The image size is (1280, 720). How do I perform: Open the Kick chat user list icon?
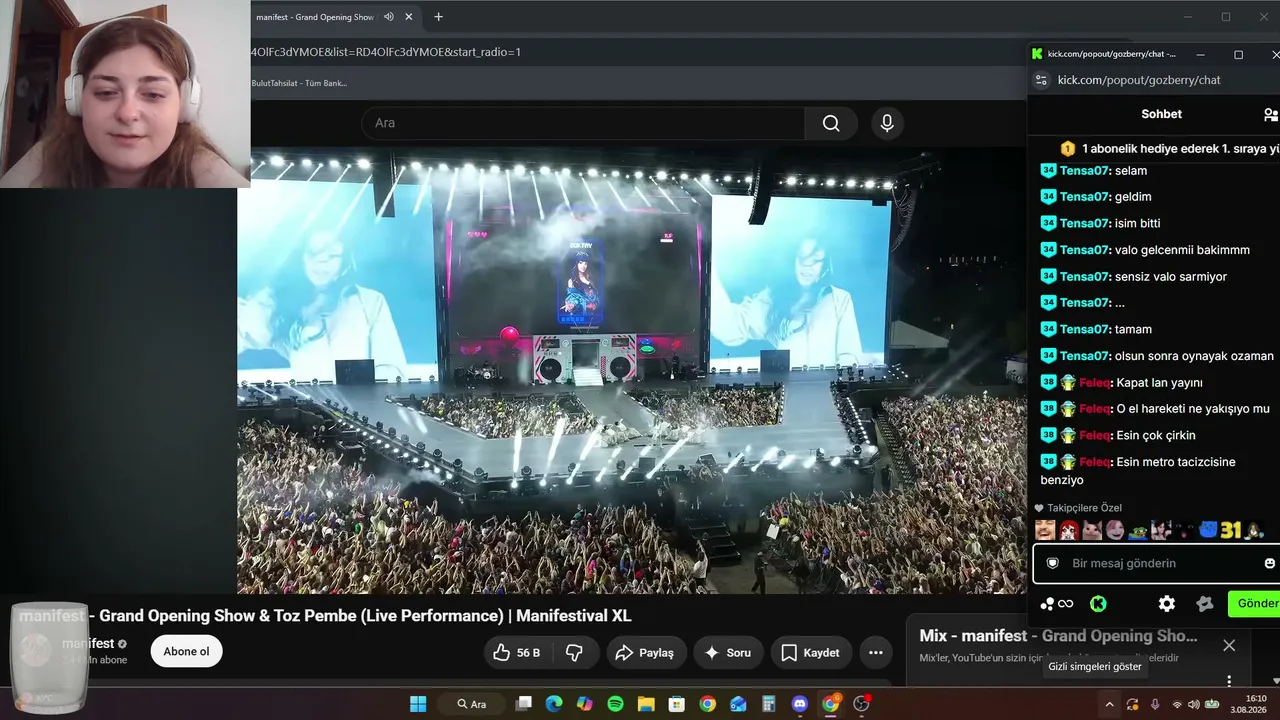click(x=1270, y=115)
